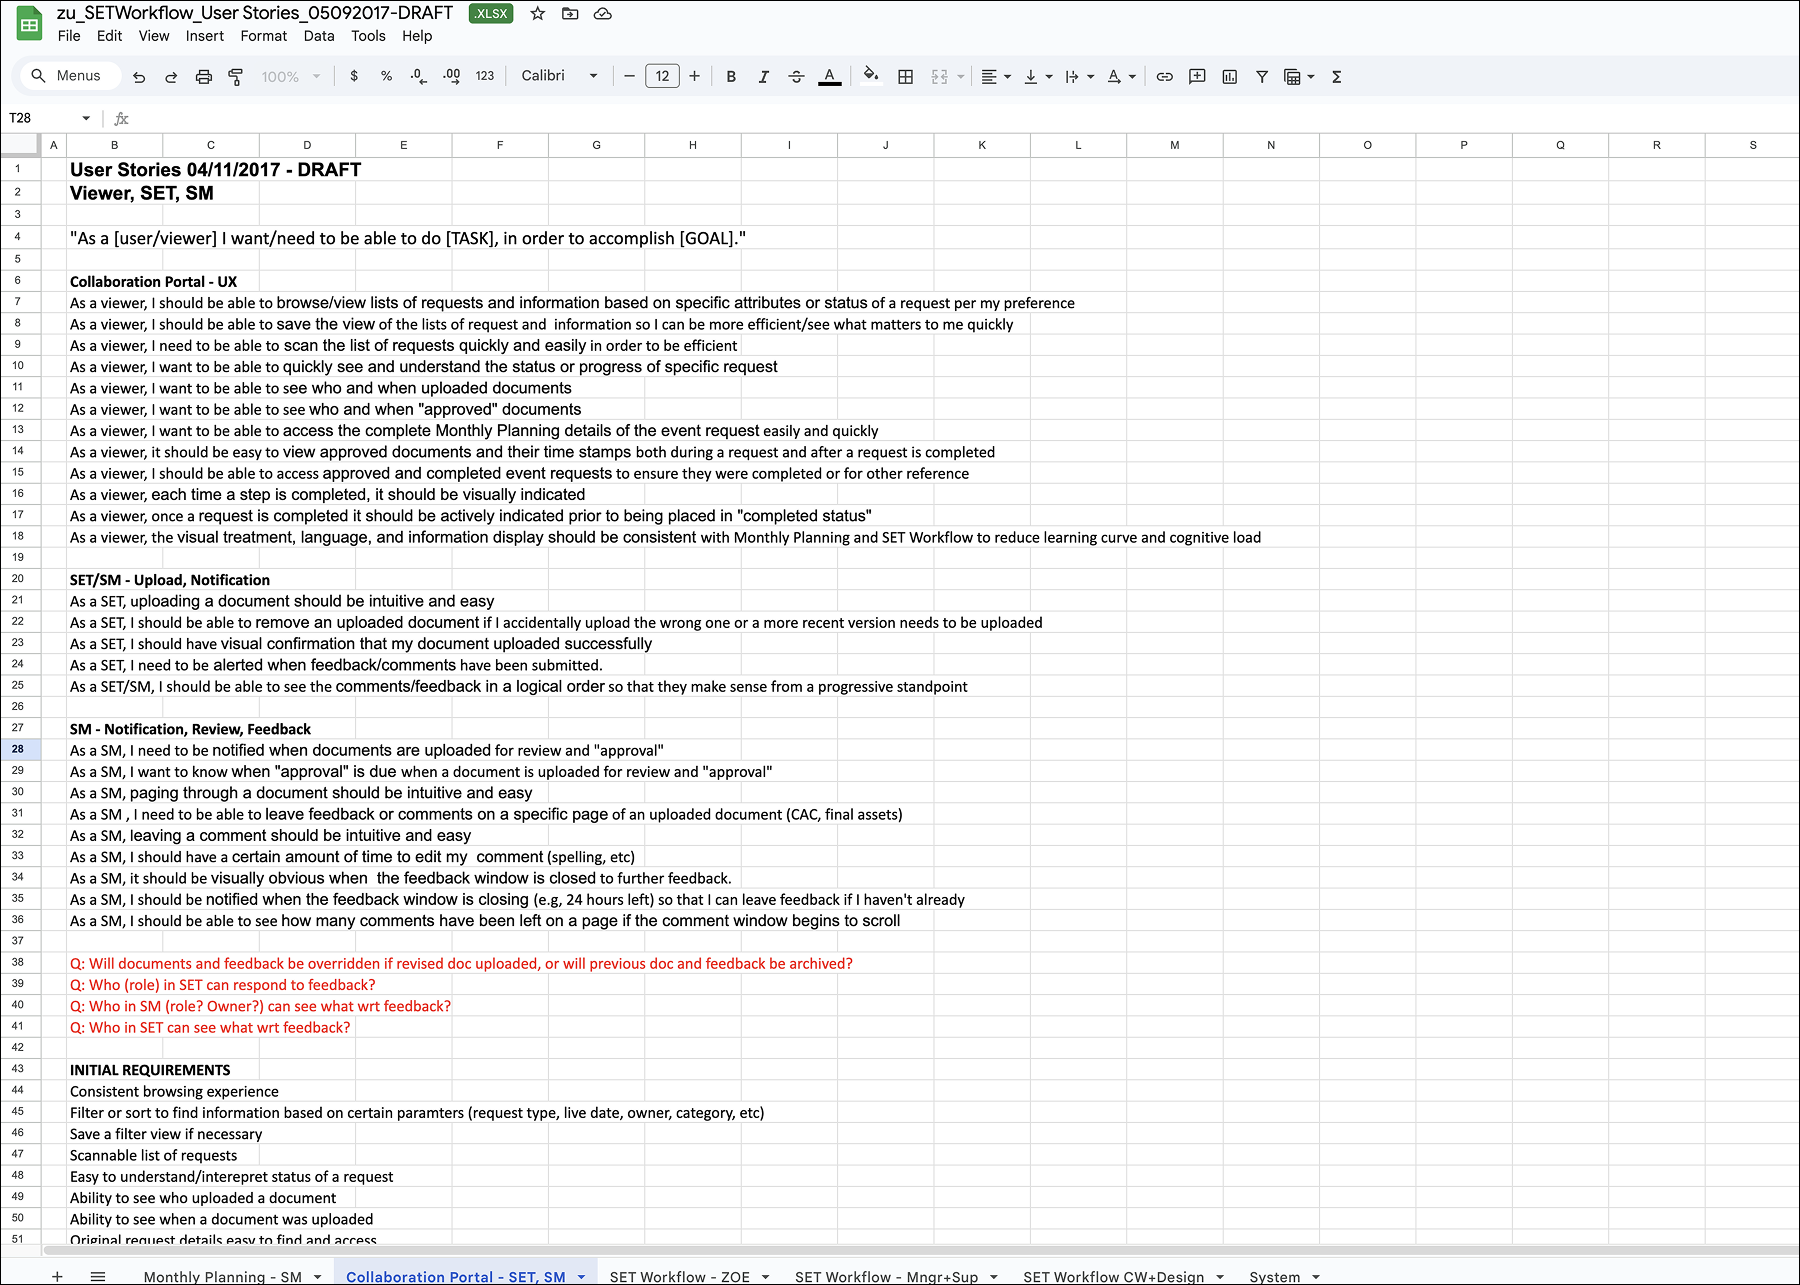The image size is (1800, 1285).
Task: Print the spreadsheet using the printer icon
Action: (204, 77)
